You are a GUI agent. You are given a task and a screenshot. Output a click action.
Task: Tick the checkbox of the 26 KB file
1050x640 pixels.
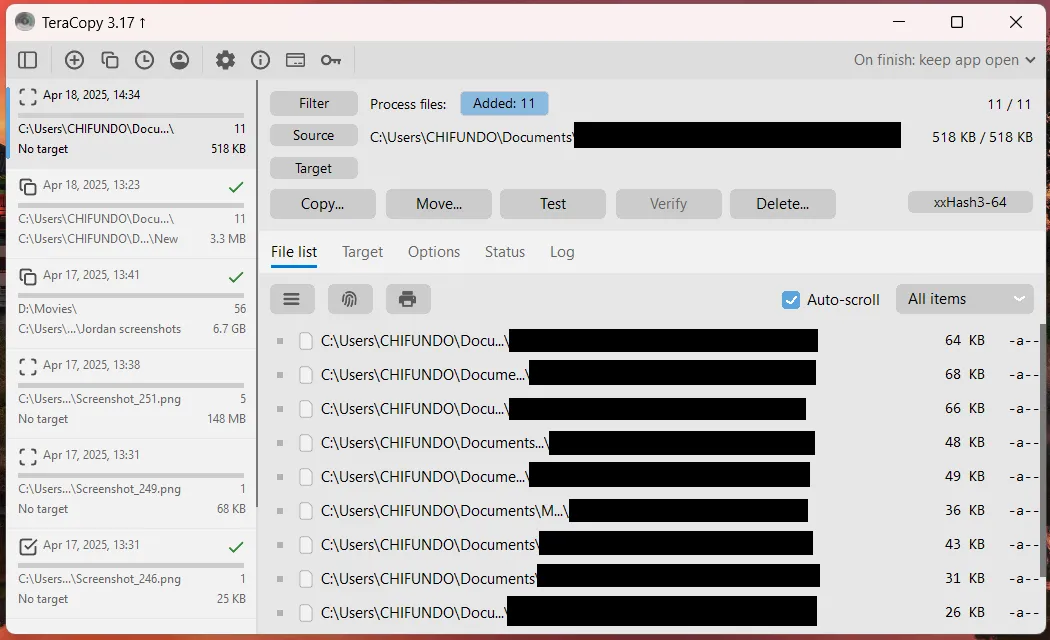click(x=305, y=613)
